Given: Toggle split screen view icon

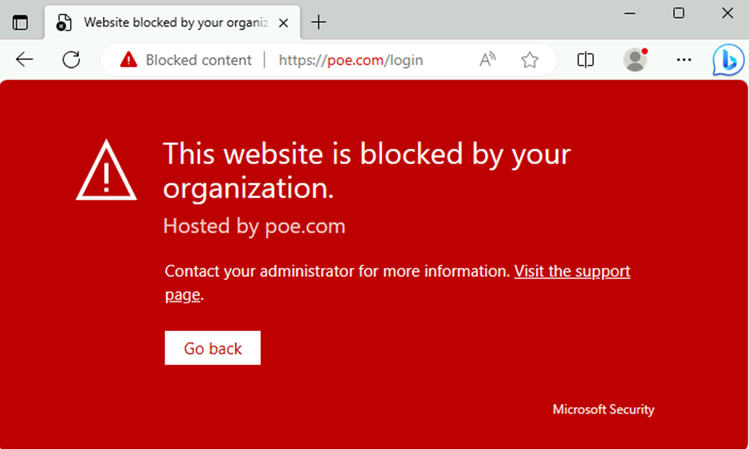Looking at the screenshot, I should pyautogui.click(x=586, y=60).
